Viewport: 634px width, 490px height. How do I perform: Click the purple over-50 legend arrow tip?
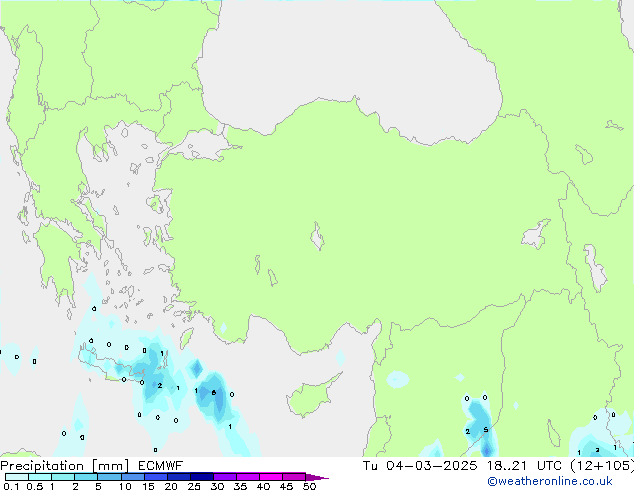coord(317,477)
